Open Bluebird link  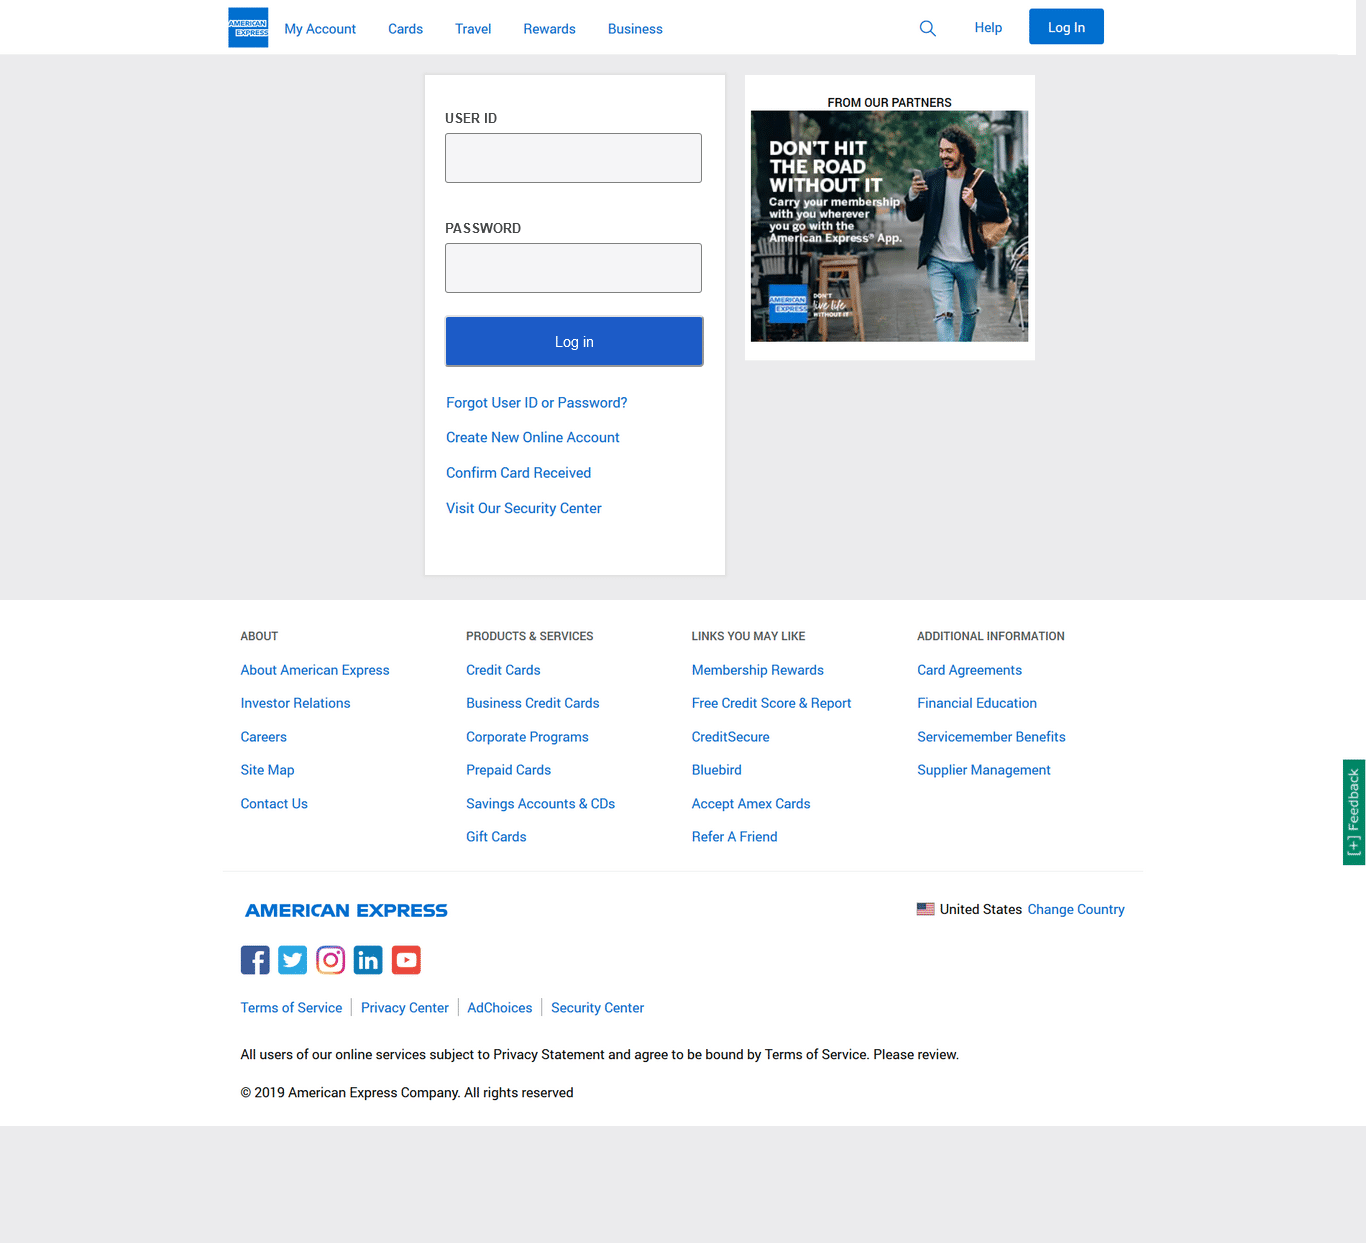717,770
